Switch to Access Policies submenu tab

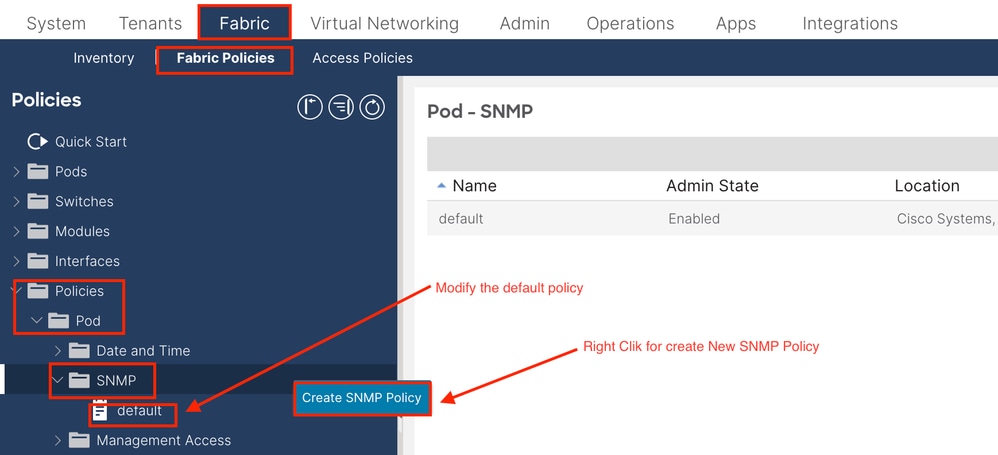pos(362,58)
